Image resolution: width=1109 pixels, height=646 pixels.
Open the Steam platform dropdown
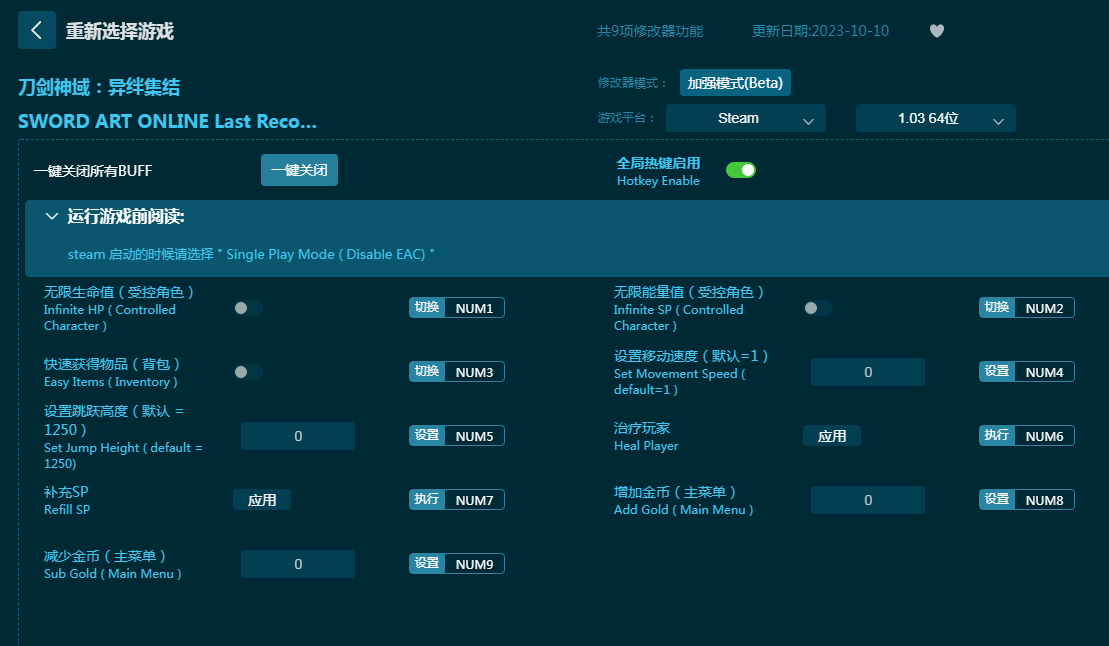[745, 118]
